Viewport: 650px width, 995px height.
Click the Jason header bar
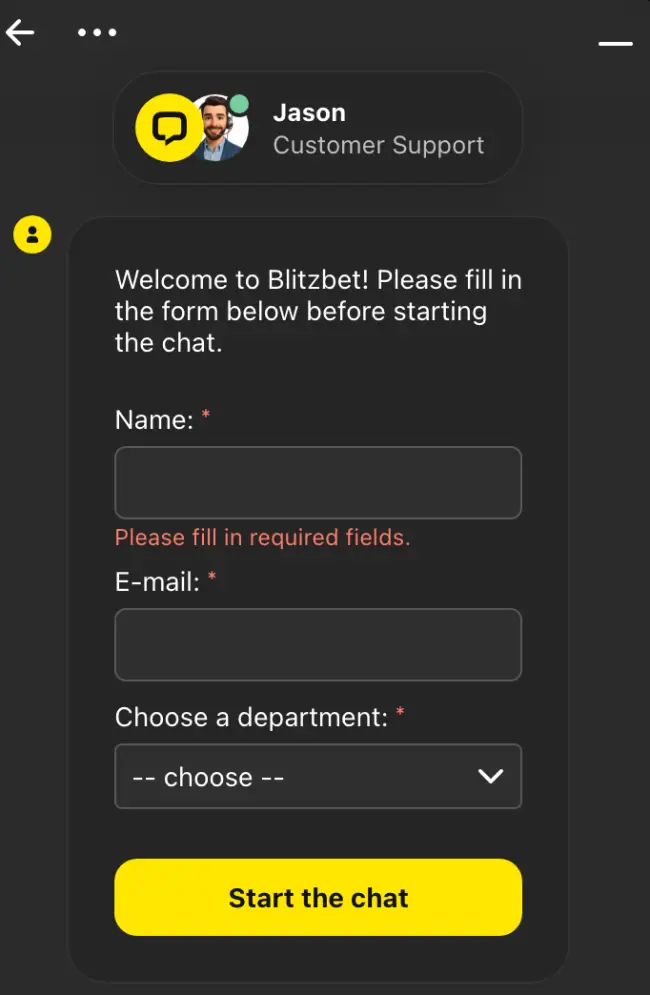pyautogui.click(x=318, y=128)
